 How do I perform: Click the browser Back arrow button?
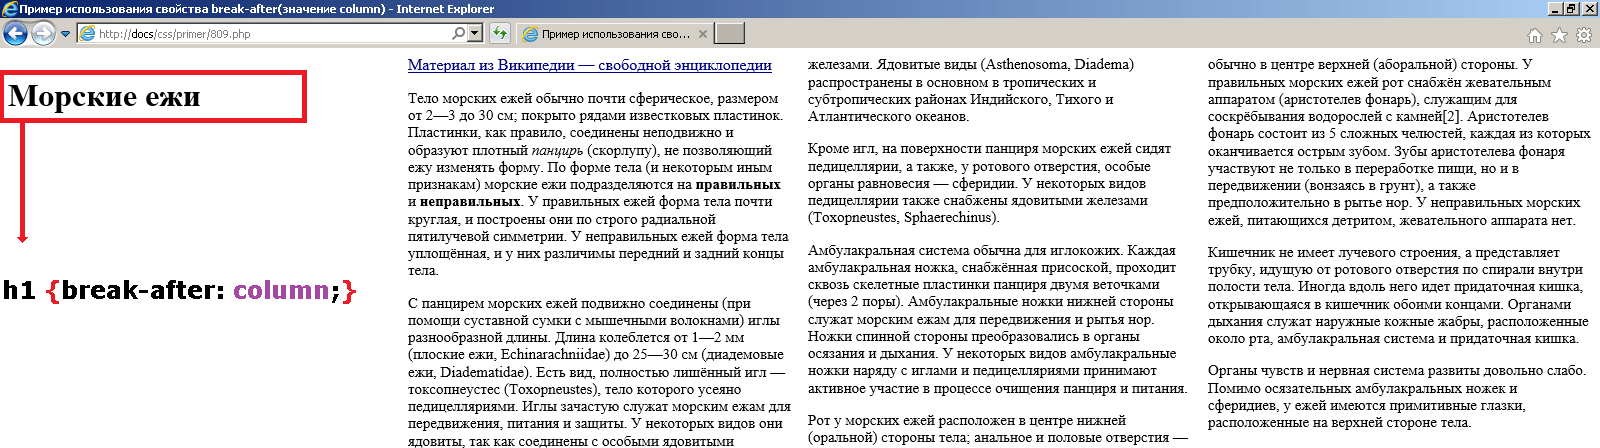pos(15,33)
